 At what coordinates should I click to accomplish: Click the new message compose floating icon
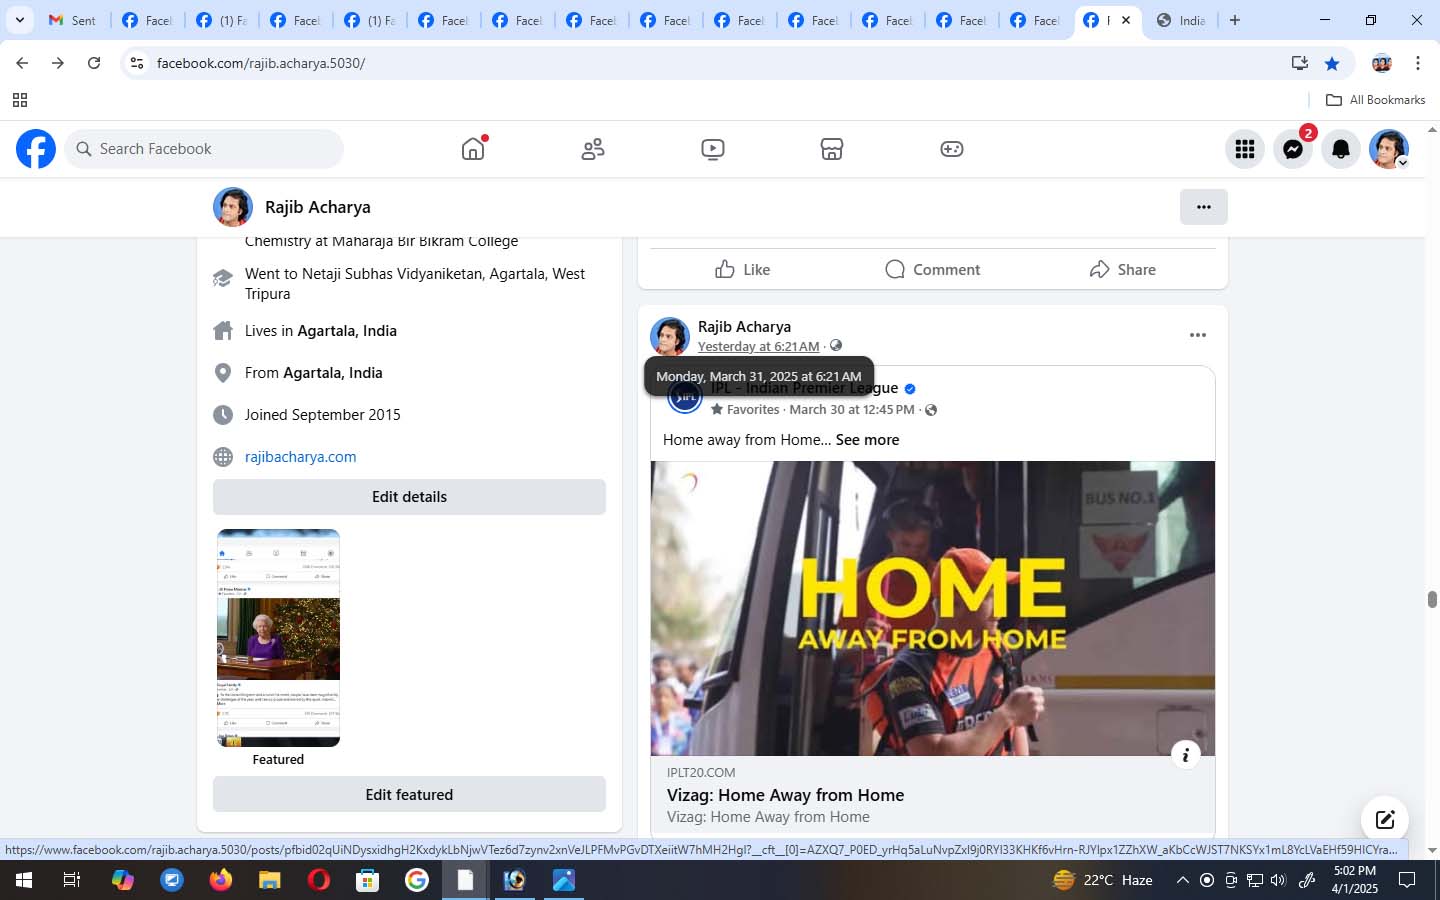pos(1385,820)
